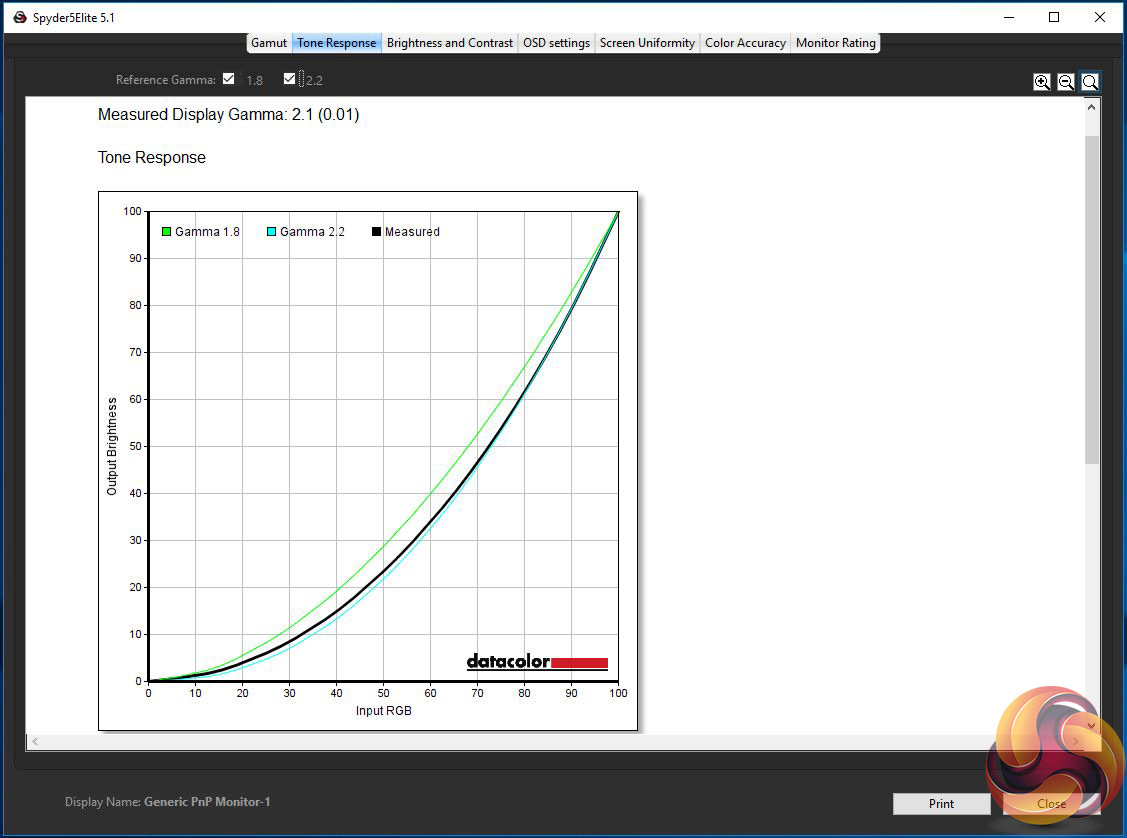
Task: Click the green Gamma 1.8 legend swatch
Action: (166, 231)
